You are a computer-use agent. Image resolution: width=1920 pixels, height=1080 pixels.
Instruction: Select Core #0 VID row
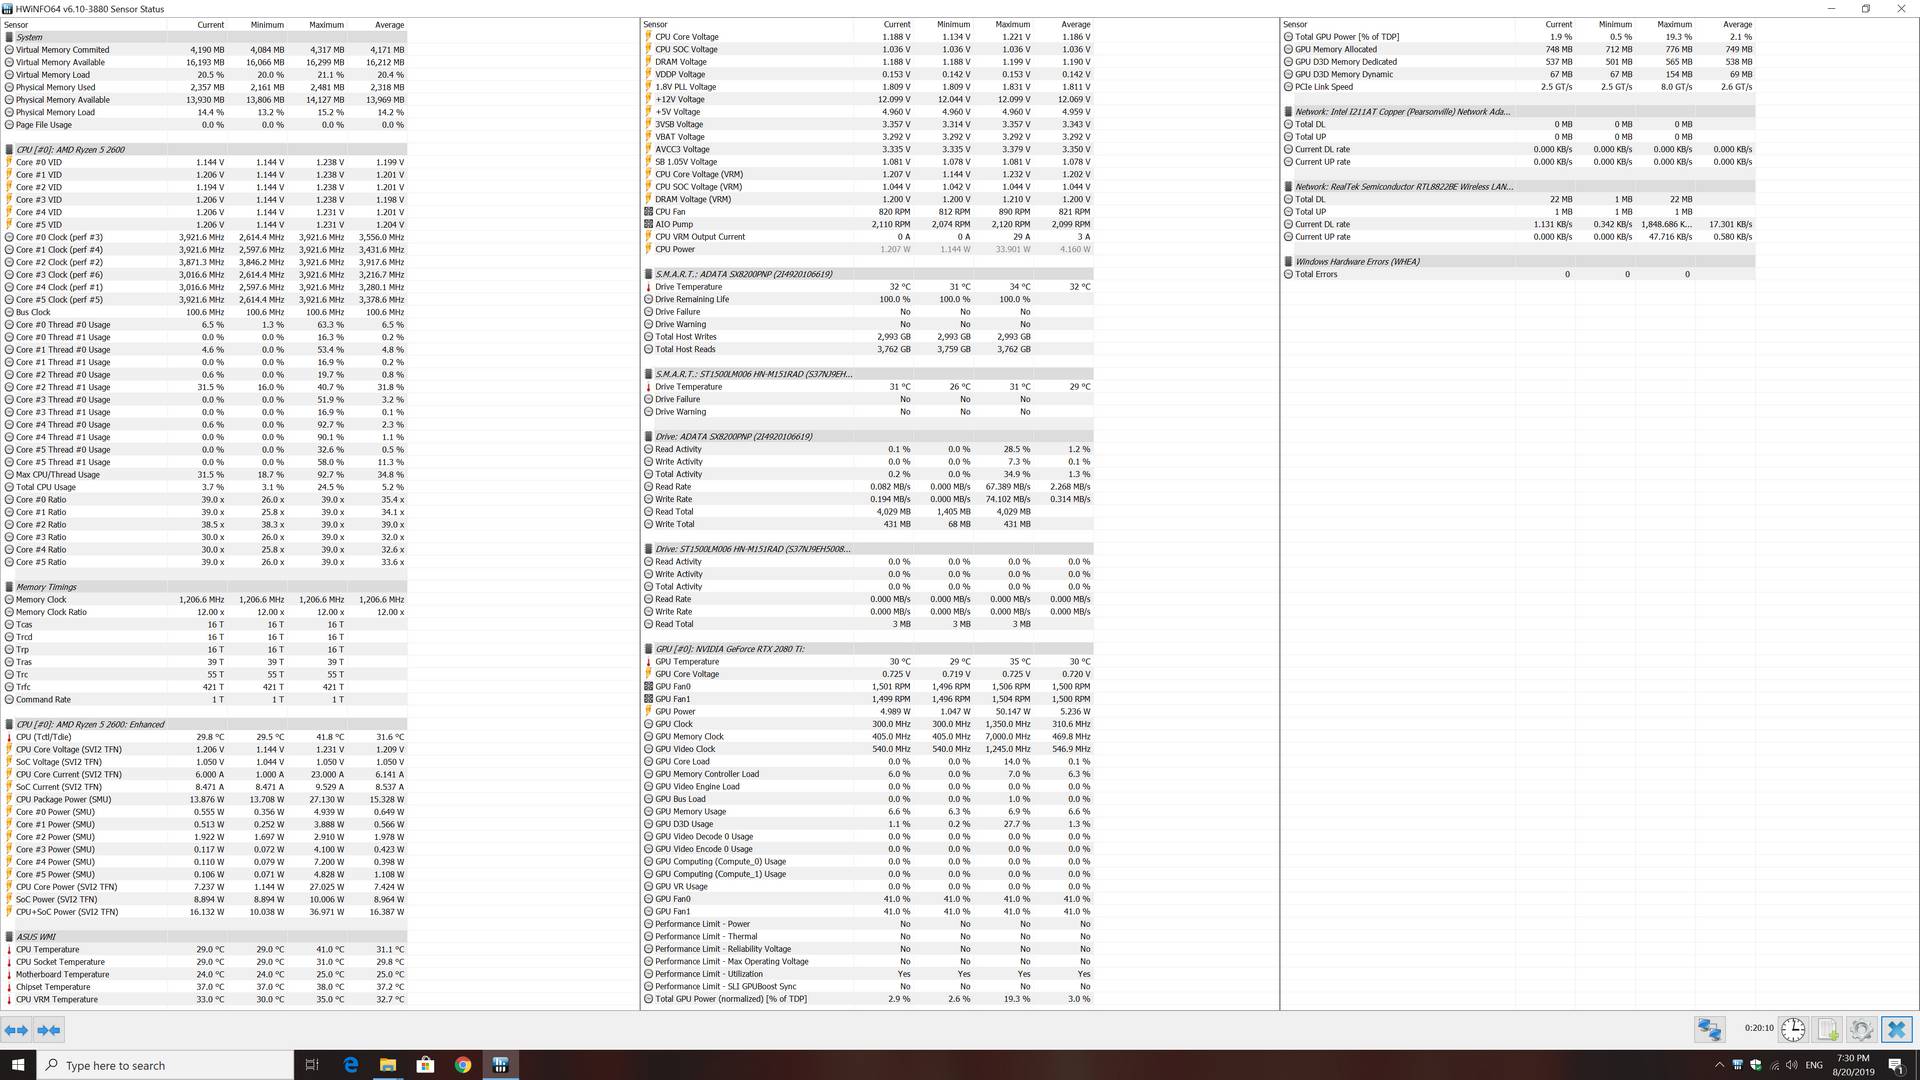pos(205,162)
